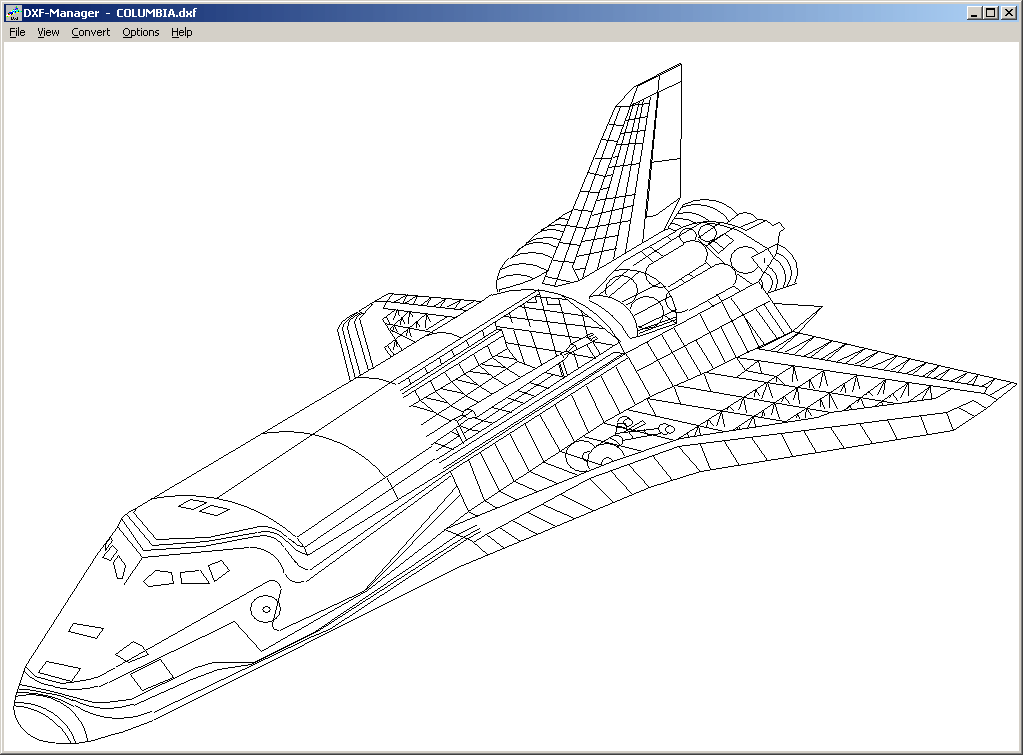Maximize the DXF-Manager window
Screen dimensions: 1023x755
coord(991,13)
